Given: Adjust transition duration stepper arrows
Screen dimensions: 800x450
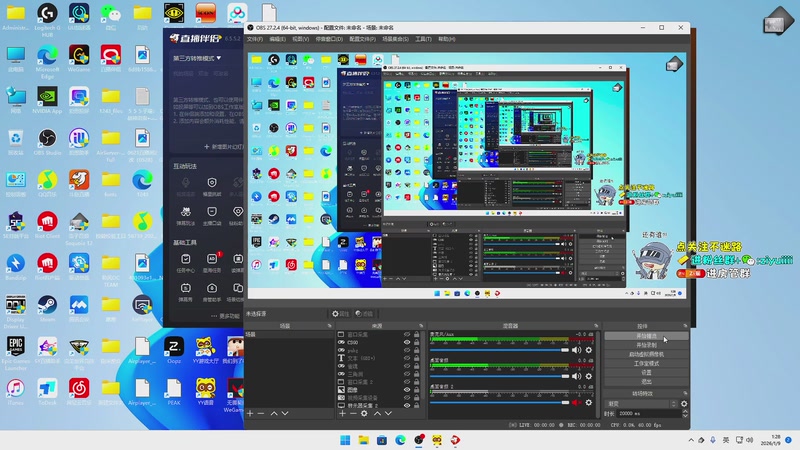Looking at the screenshot, I should pos(685,413).
